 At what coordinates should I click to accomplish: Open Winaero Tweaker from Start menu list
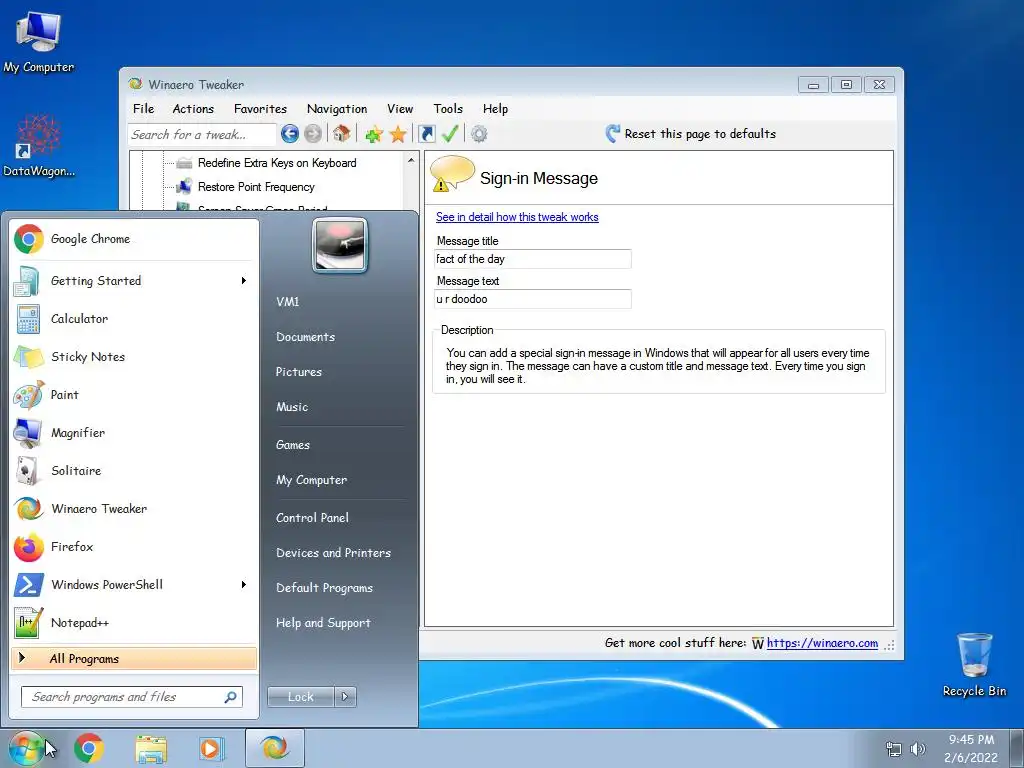[133, 508]
